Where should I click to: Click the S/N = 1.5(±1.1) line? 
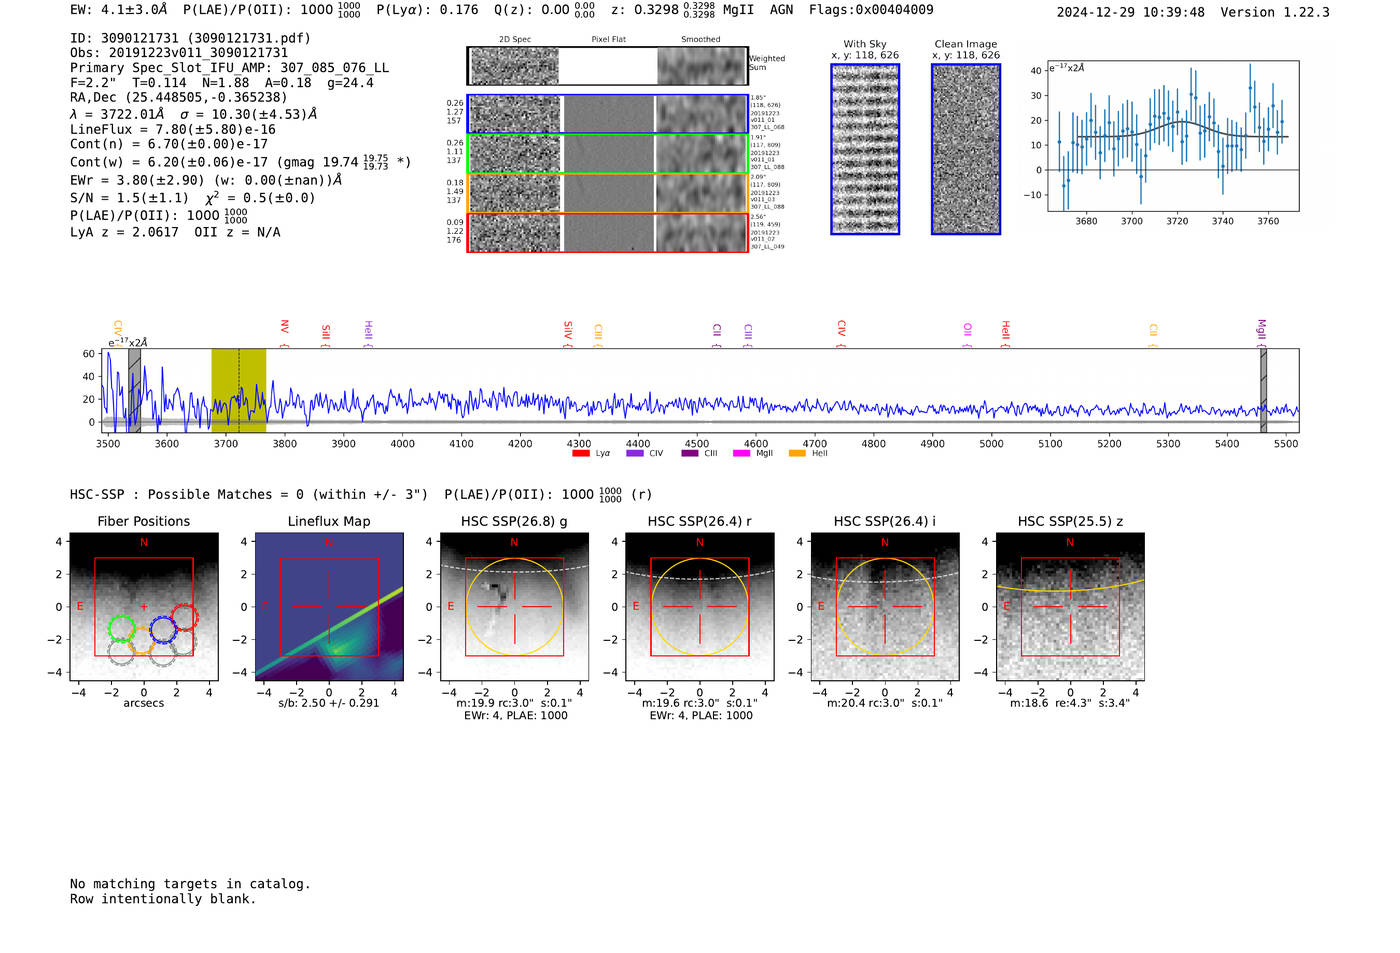pyautogui.click(x=129, y=198)
